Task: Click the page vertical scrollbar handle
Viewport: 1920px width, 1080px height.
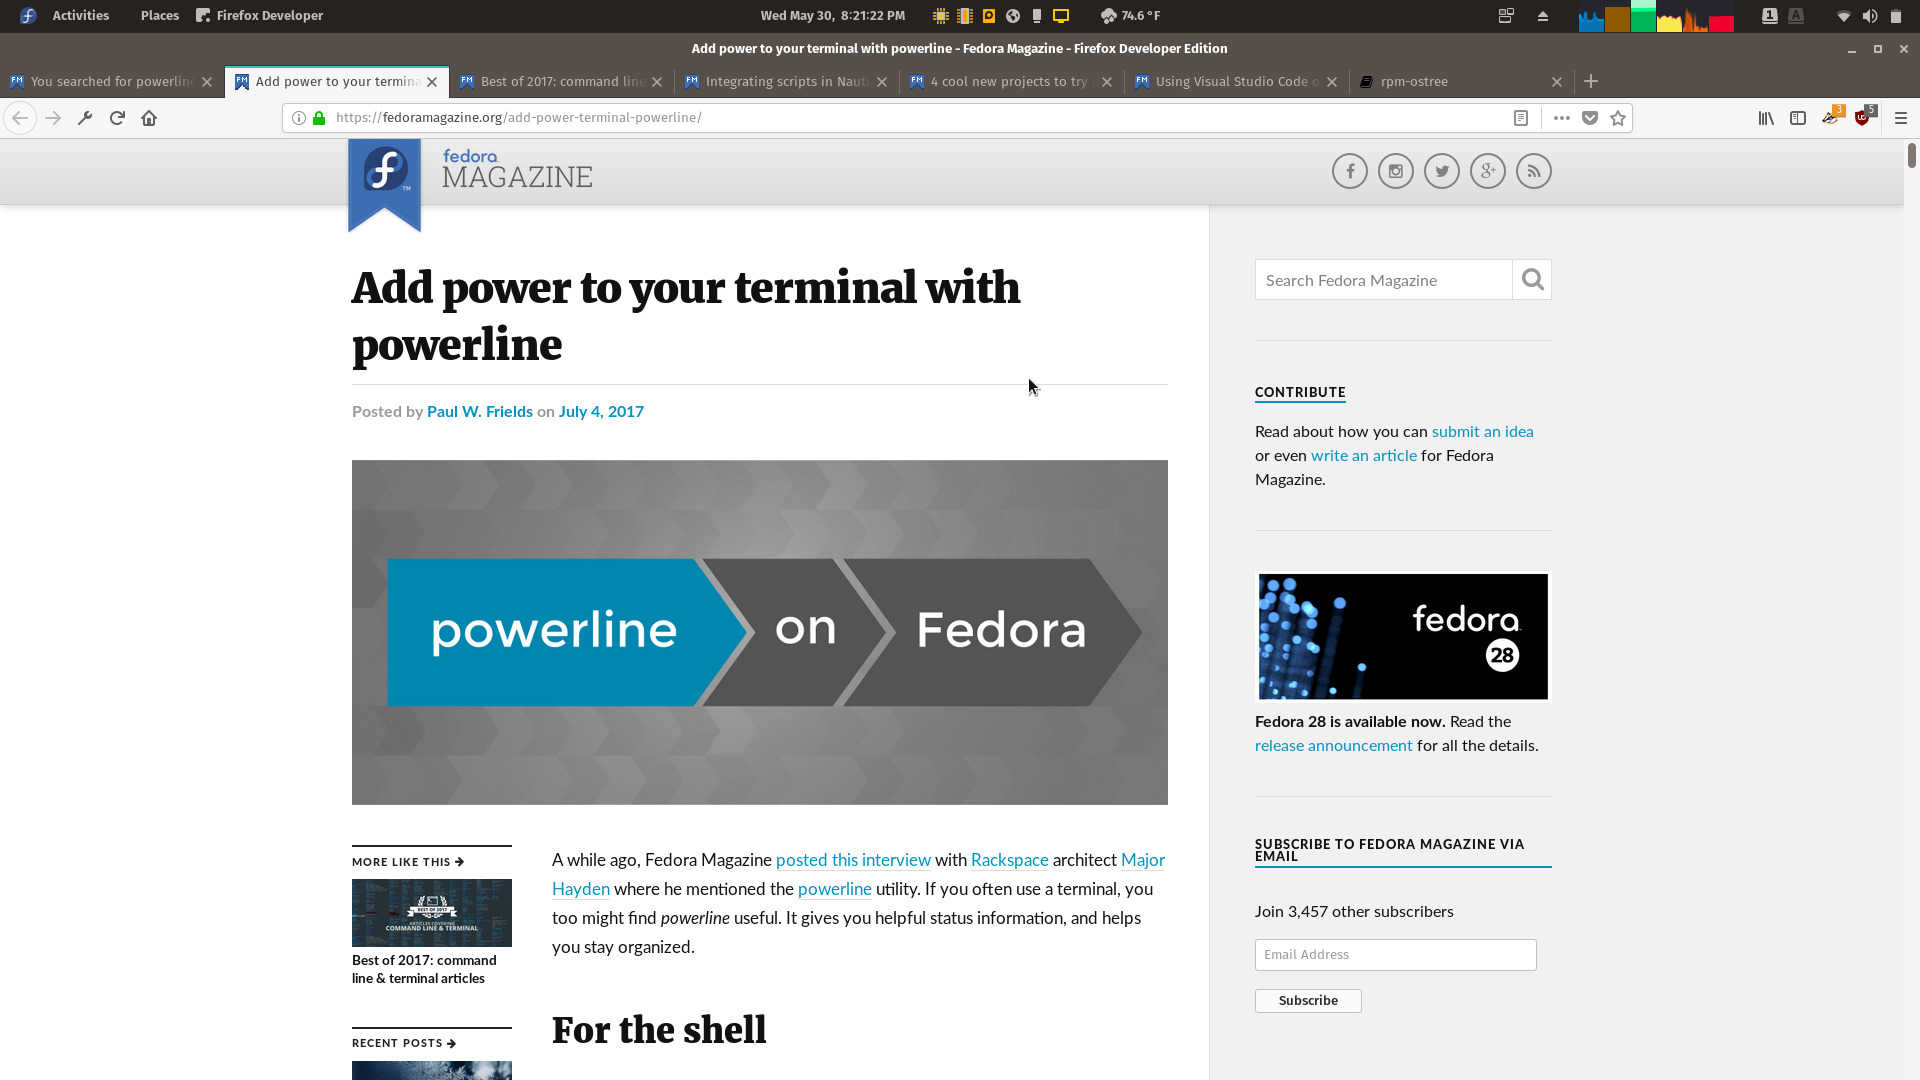Action: (x=1911, y=155)
